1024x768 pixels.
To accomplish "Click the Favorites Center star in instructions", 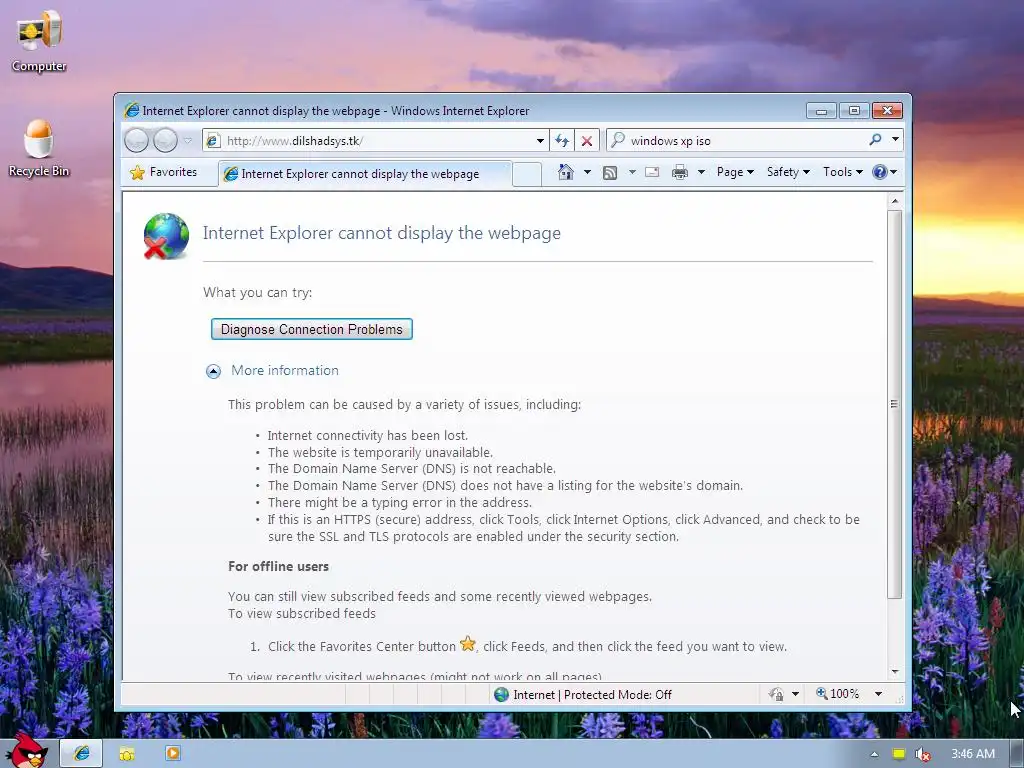I will click(x=468, y=645).
